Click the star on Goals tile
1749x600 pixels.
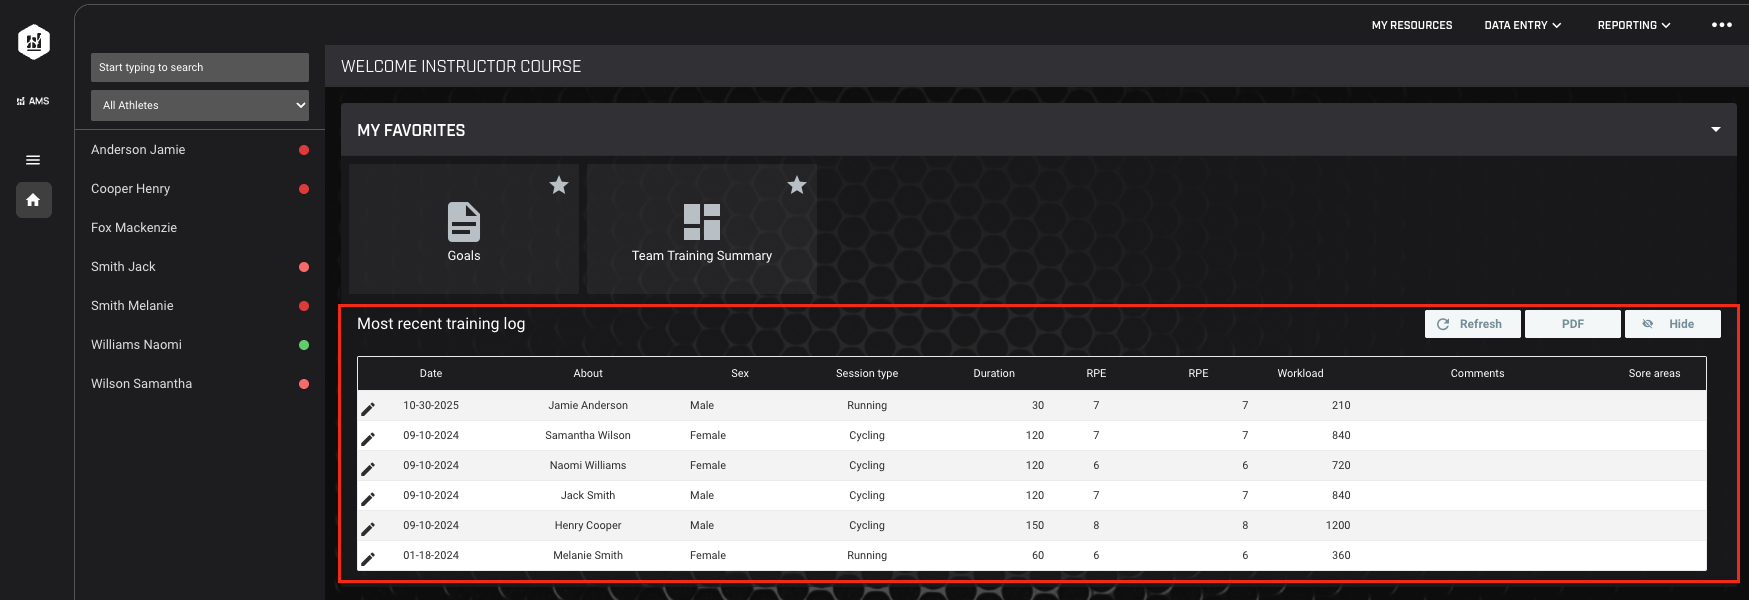click(x=559, y=185)
